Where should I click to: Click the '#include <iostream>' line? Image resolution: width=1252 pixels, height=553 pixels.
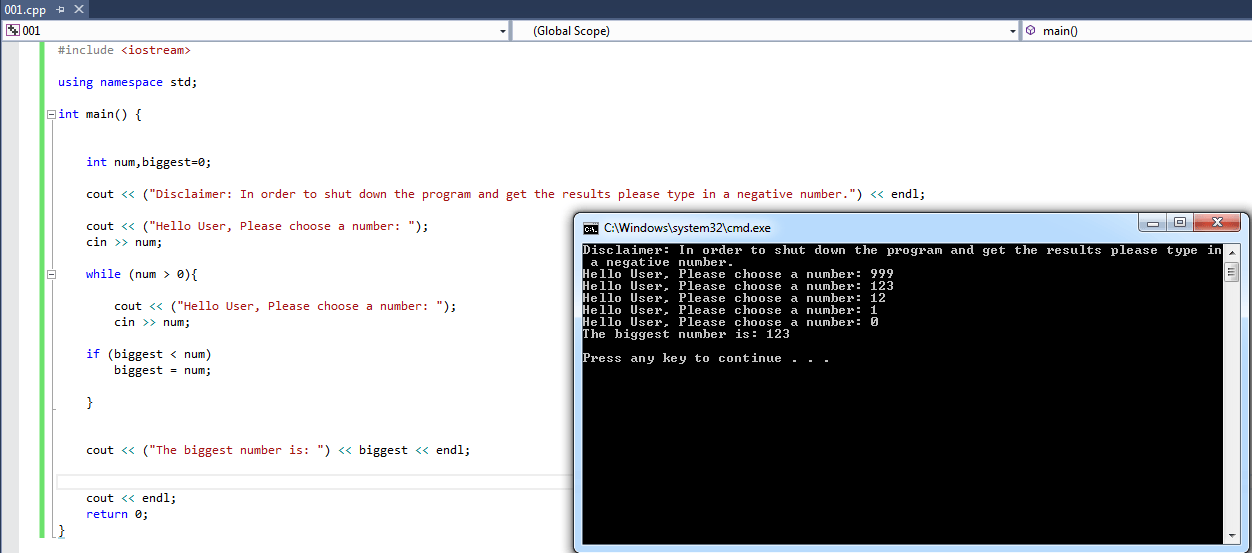point(124,50)
